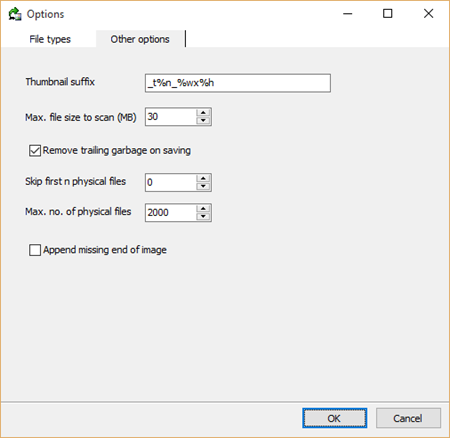Viewport: 450px width, 438px height.
Task: Increase Skip first n physical files value
Action: point(203,178)
